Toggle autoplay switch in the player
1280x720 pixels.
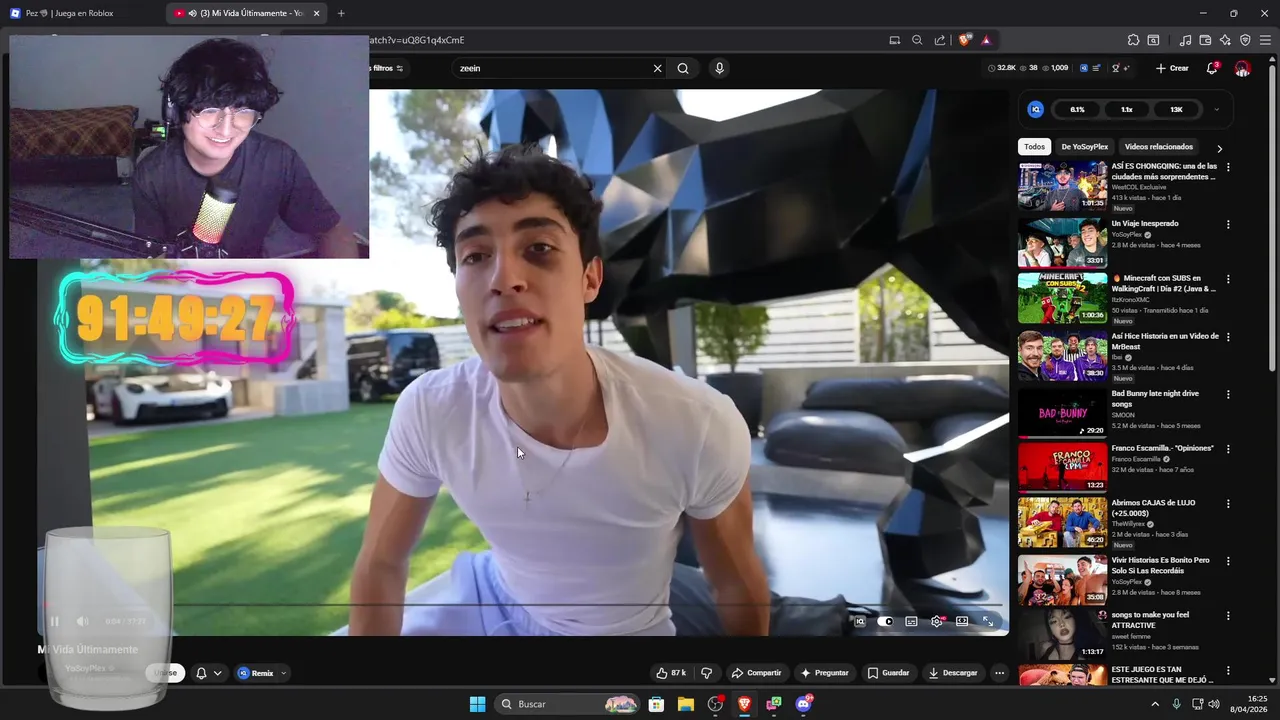tap(885, 621)
